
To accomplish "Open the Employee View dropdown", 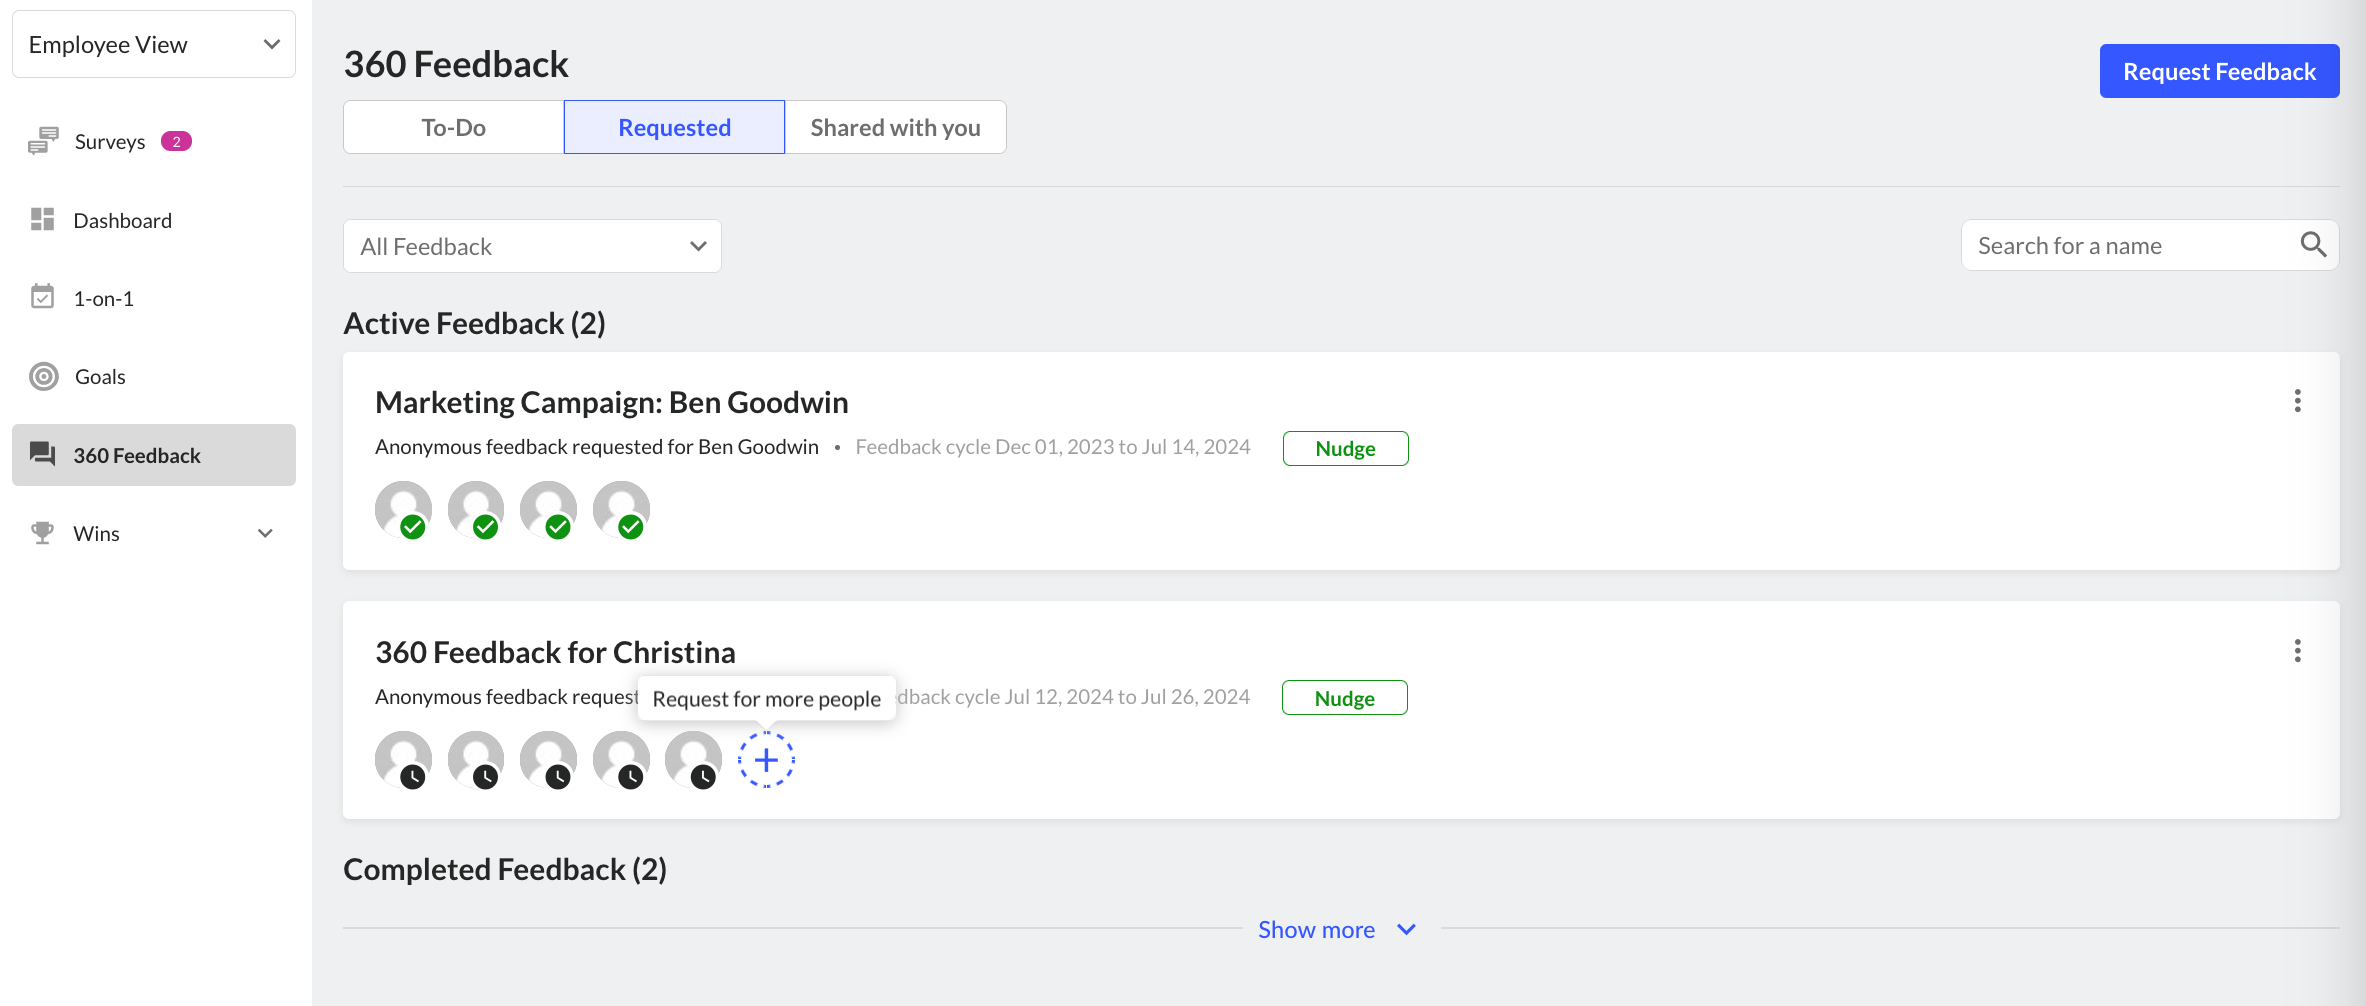I will click(154, 44).
